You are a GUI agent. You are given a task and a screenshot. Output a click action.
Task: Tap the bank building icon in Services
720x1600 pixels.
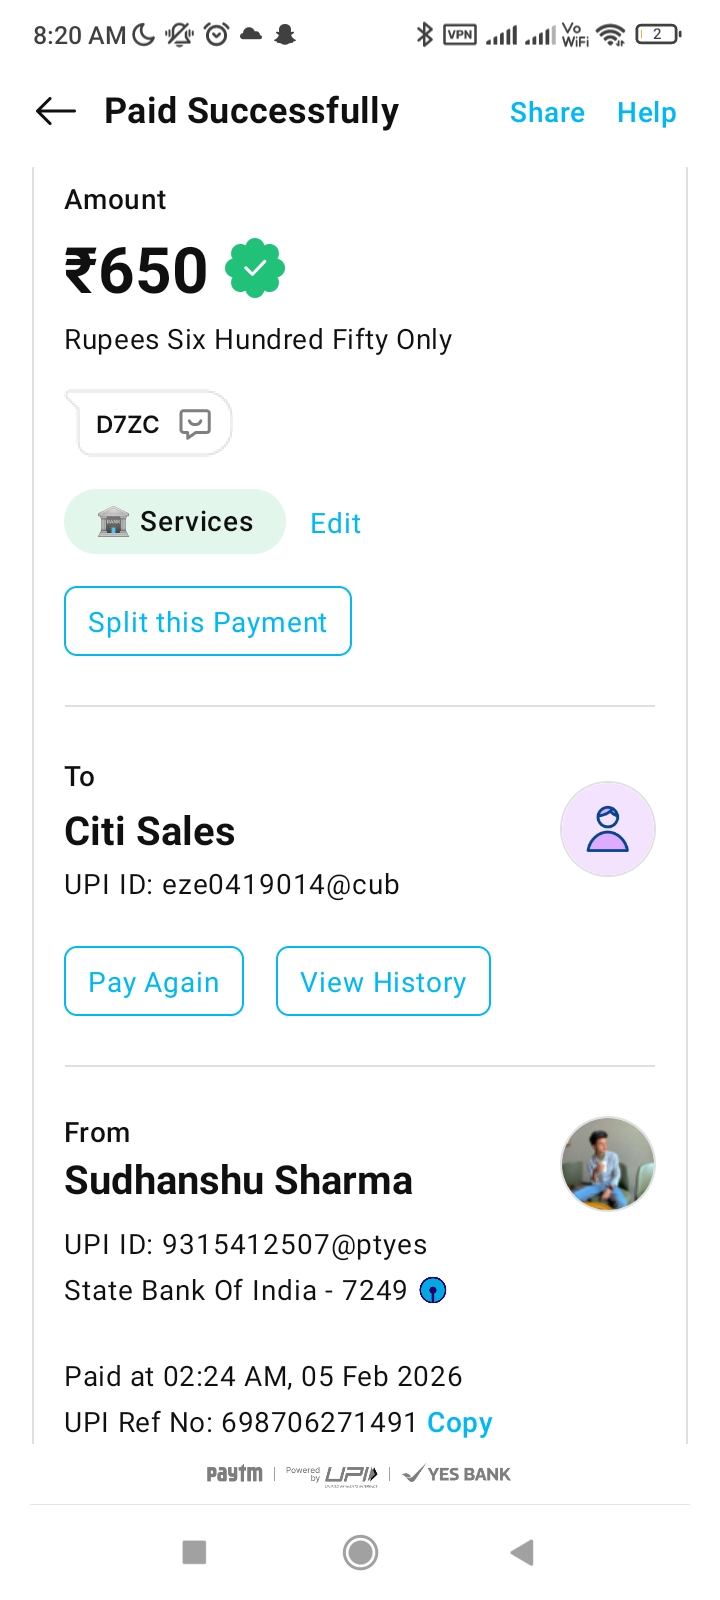tap(113, 522)
